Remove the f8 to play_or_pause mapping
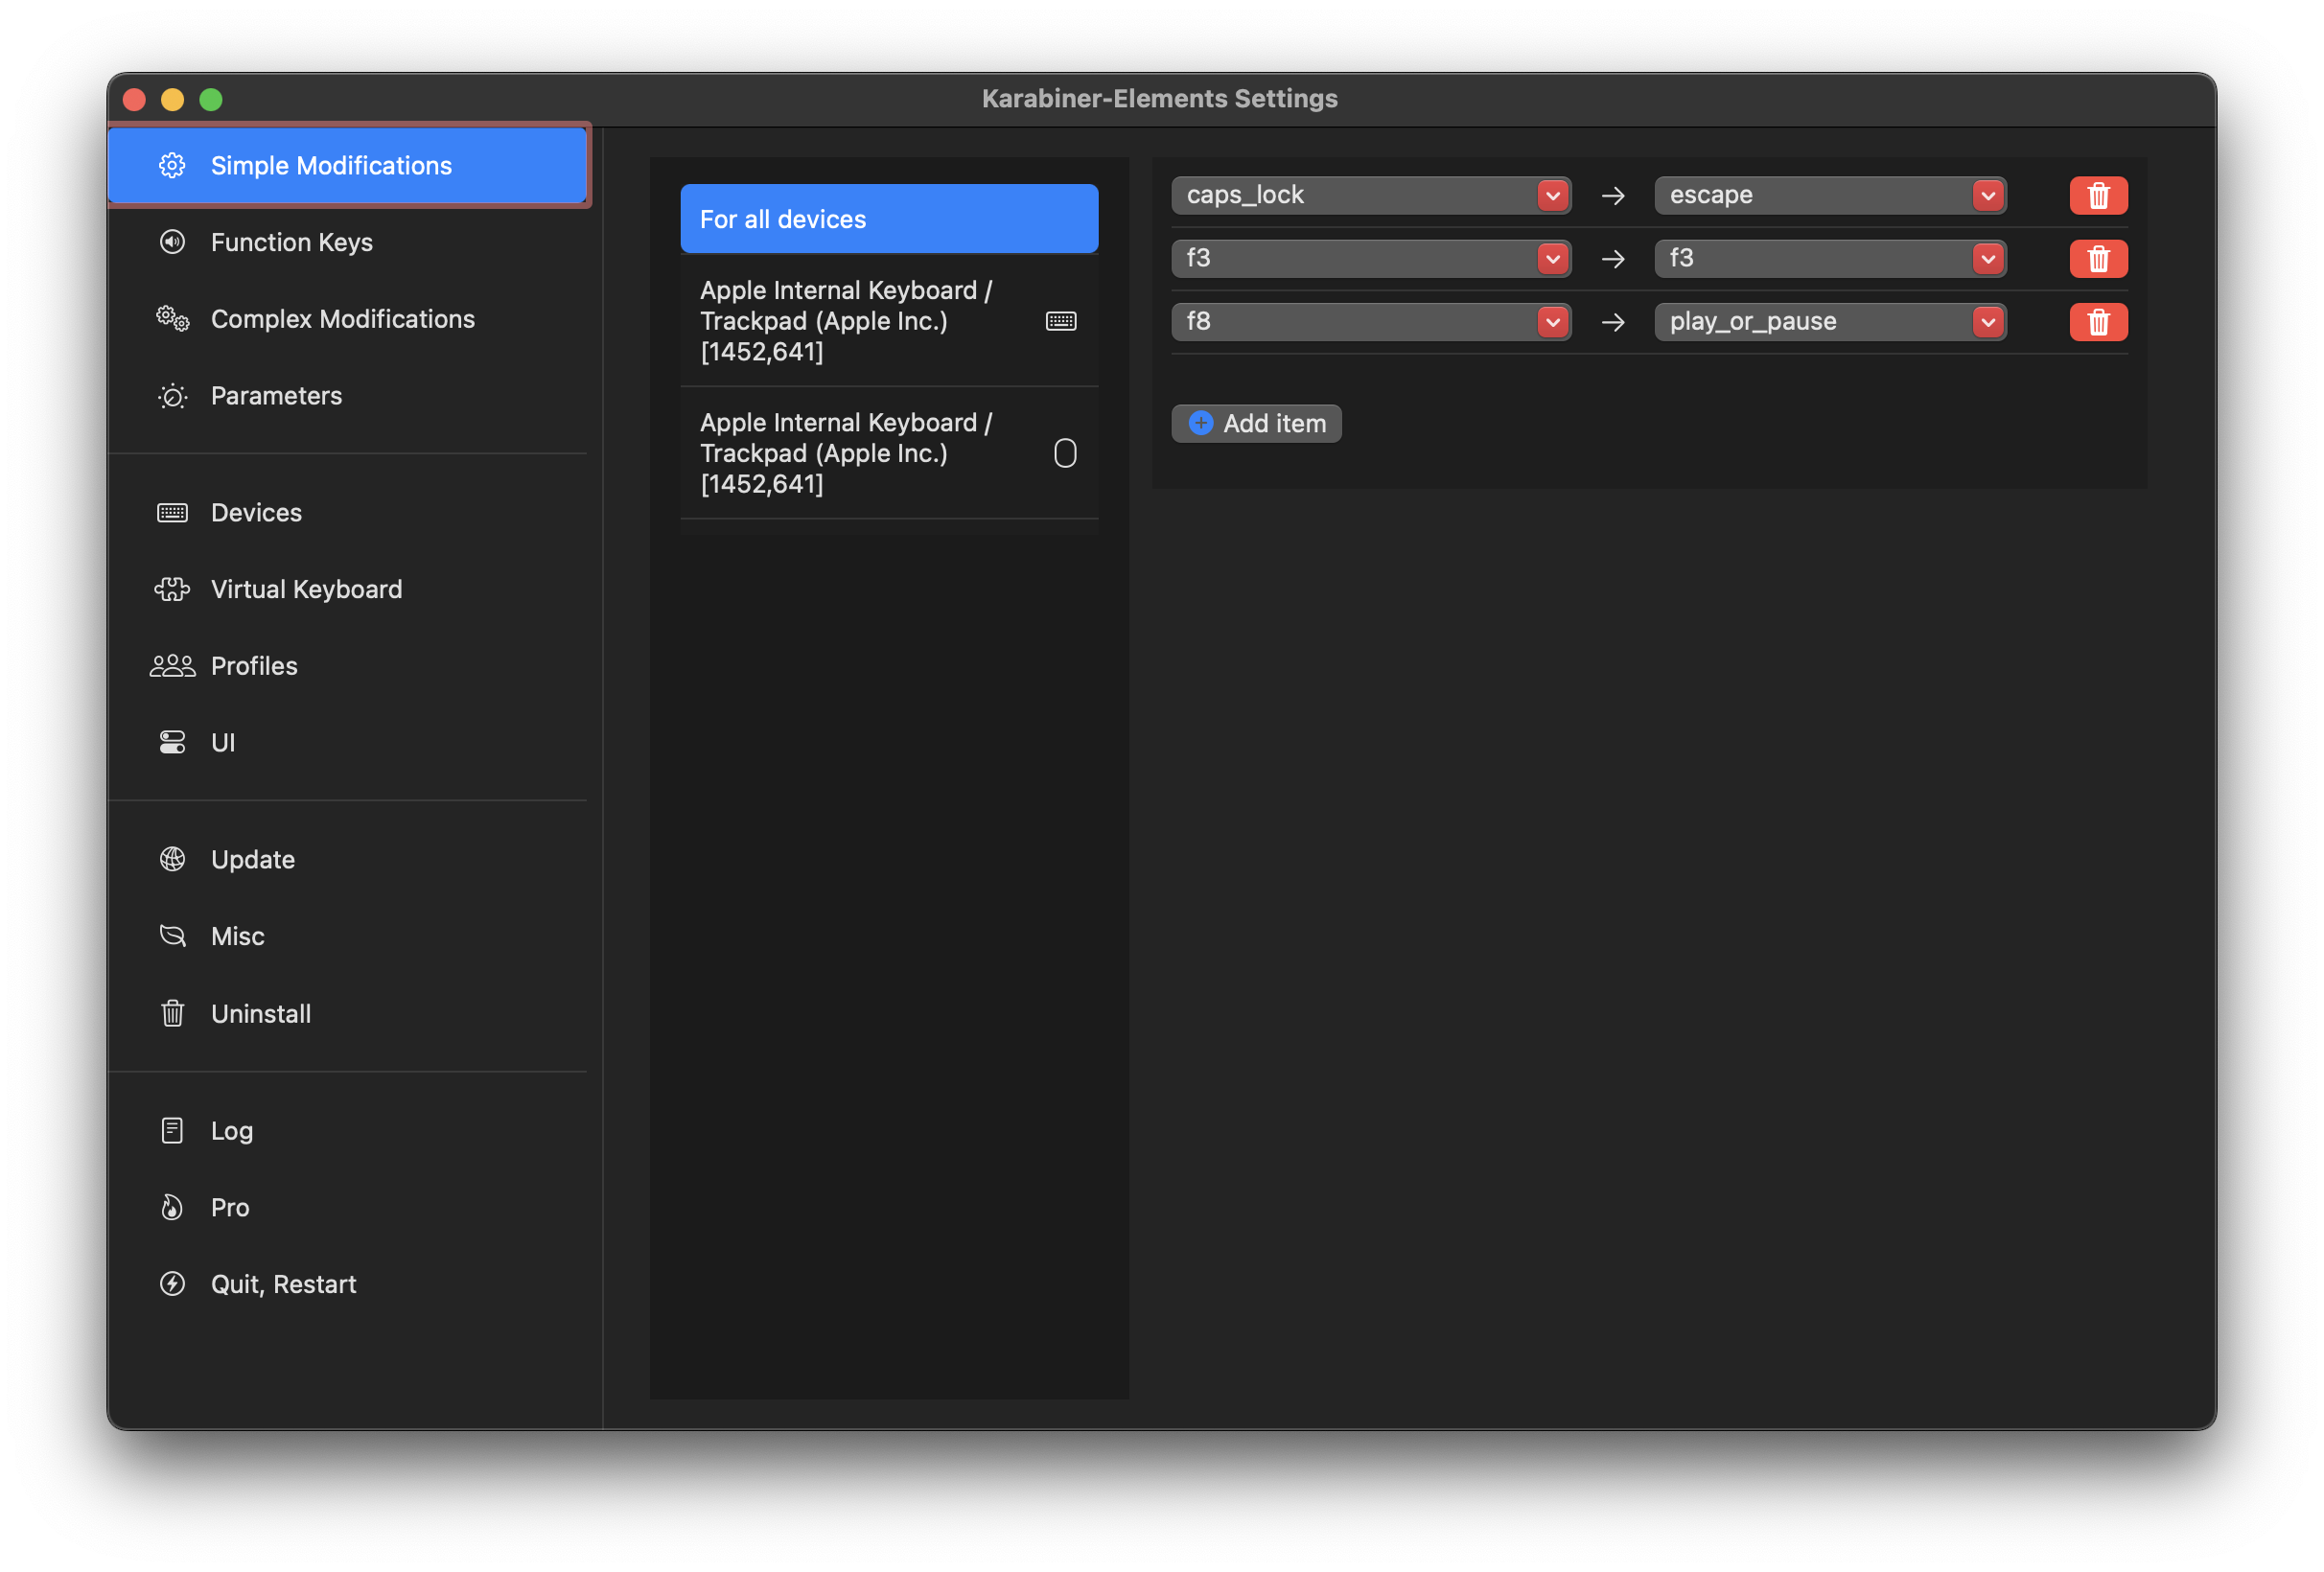2324x1572 pixels. point(2097,322)
